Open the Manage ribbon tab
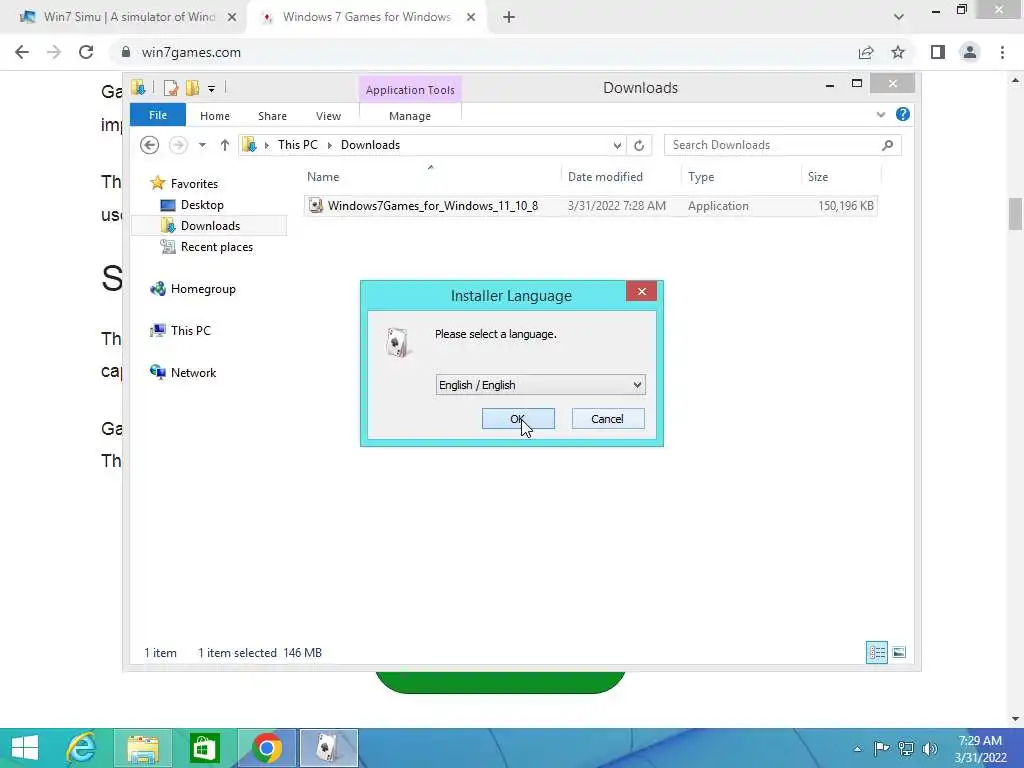 tap(410, 116)
